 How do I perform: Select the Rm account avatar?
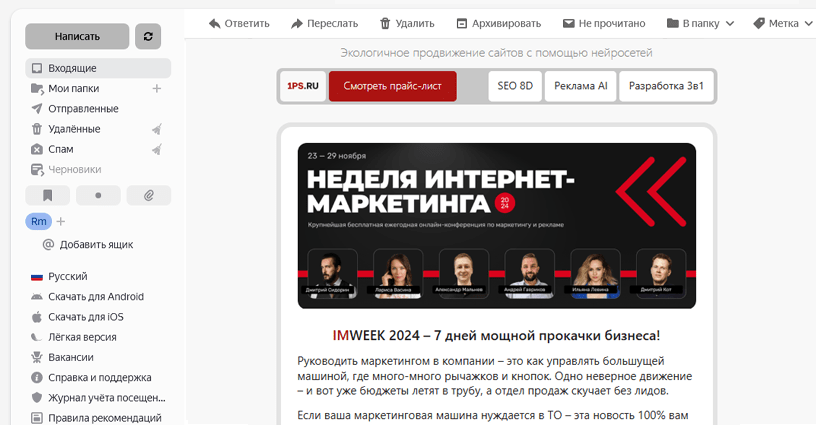[39, 222]
